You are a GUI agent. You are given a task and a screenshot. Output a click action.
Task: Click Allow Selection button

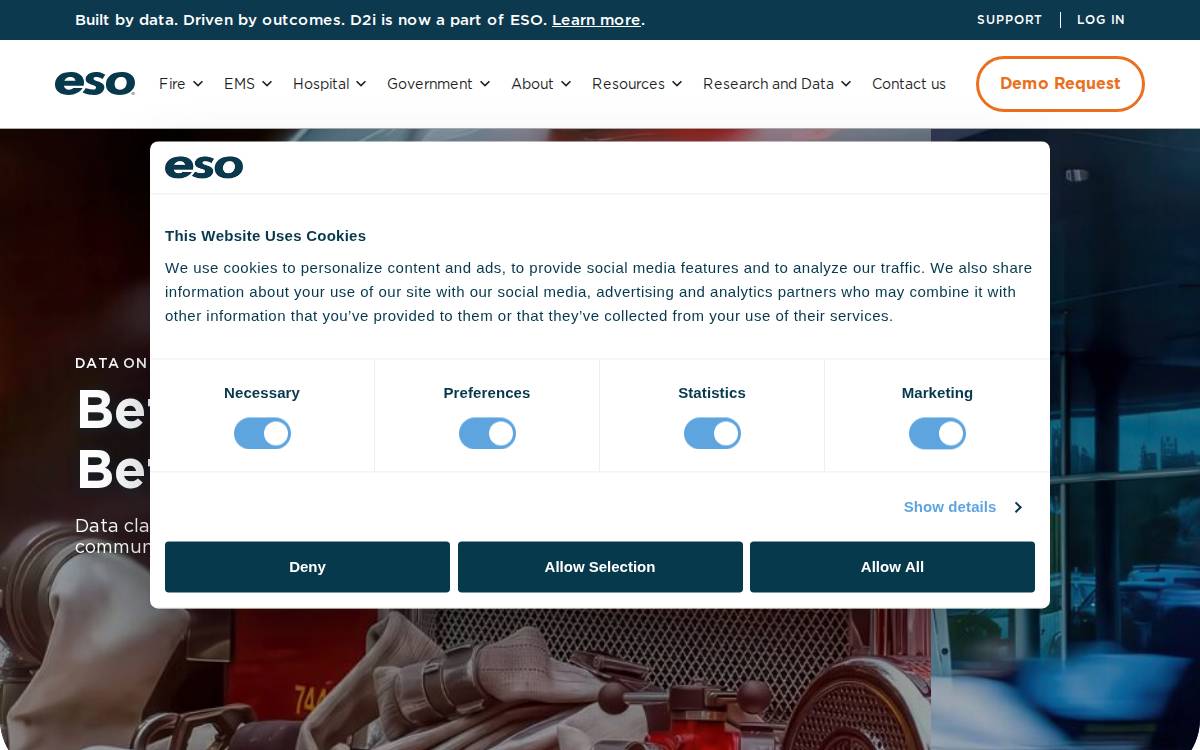tap(600, 567)
